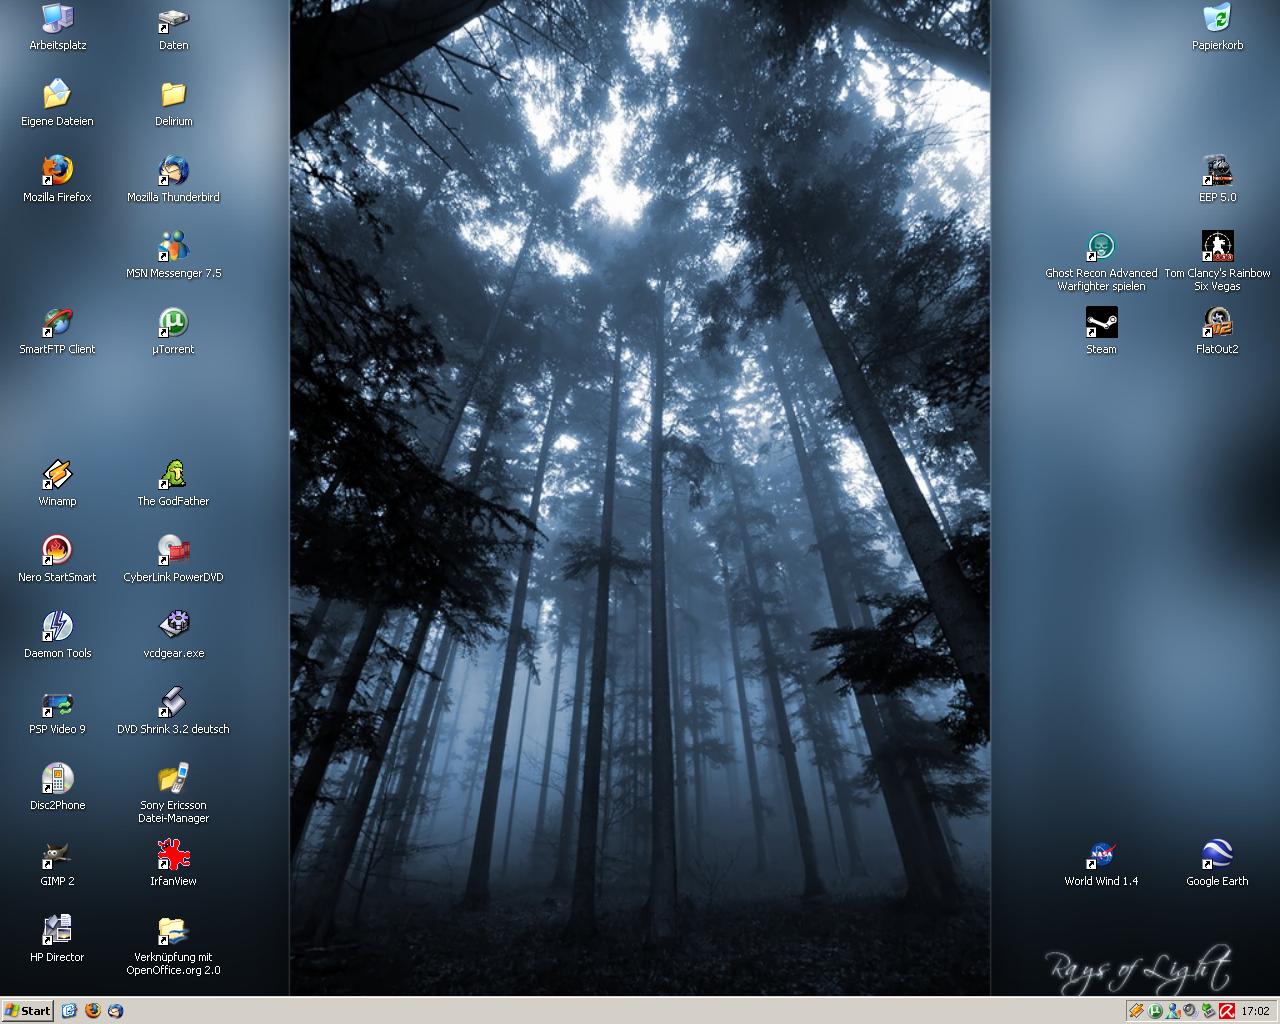Select the FlatOut2 game shortcut
The height and width of the screenshot is (1024, 1280).
pos(1217,324)
